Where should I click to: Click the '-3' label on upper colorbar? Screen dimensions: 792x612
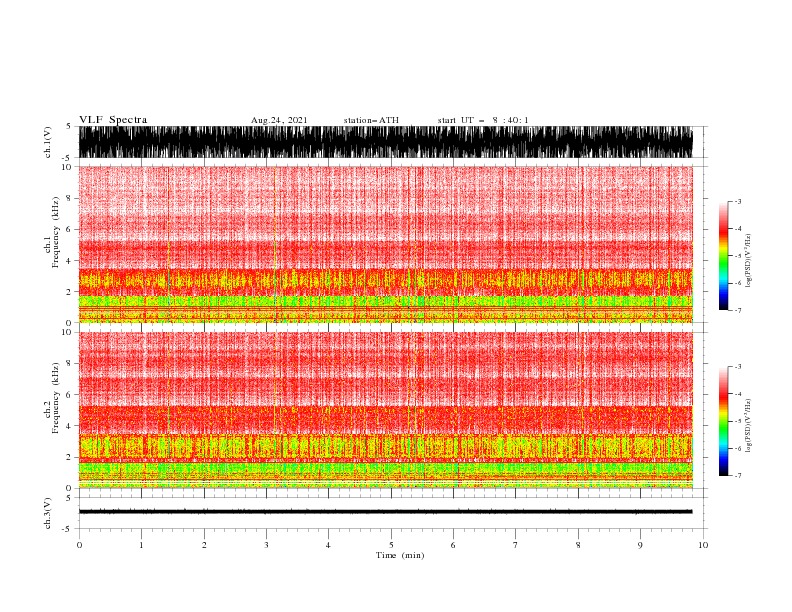(738, 201)
